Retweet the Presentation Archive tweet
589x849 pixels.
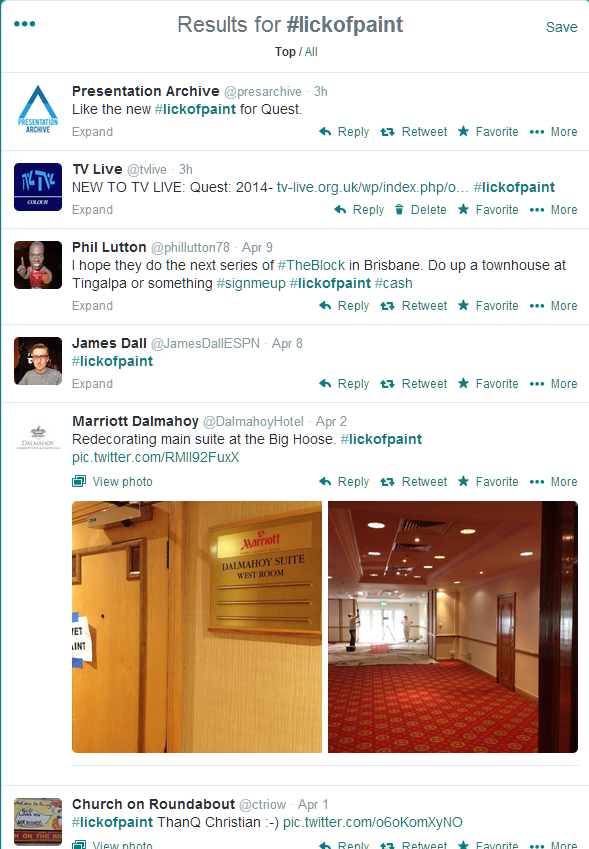(x=414, y=132)
